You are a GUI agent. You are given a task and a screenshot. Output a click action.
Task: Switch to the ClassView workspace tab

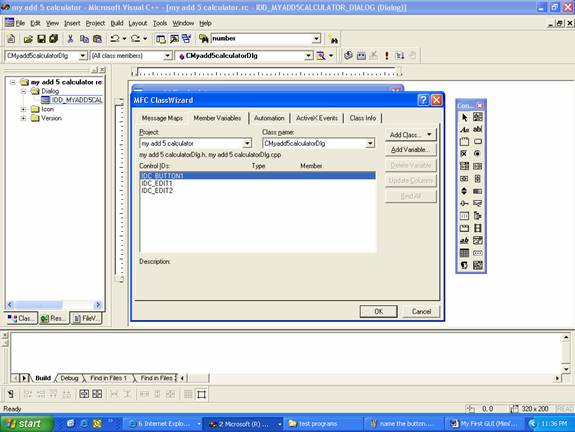(21, 318)
